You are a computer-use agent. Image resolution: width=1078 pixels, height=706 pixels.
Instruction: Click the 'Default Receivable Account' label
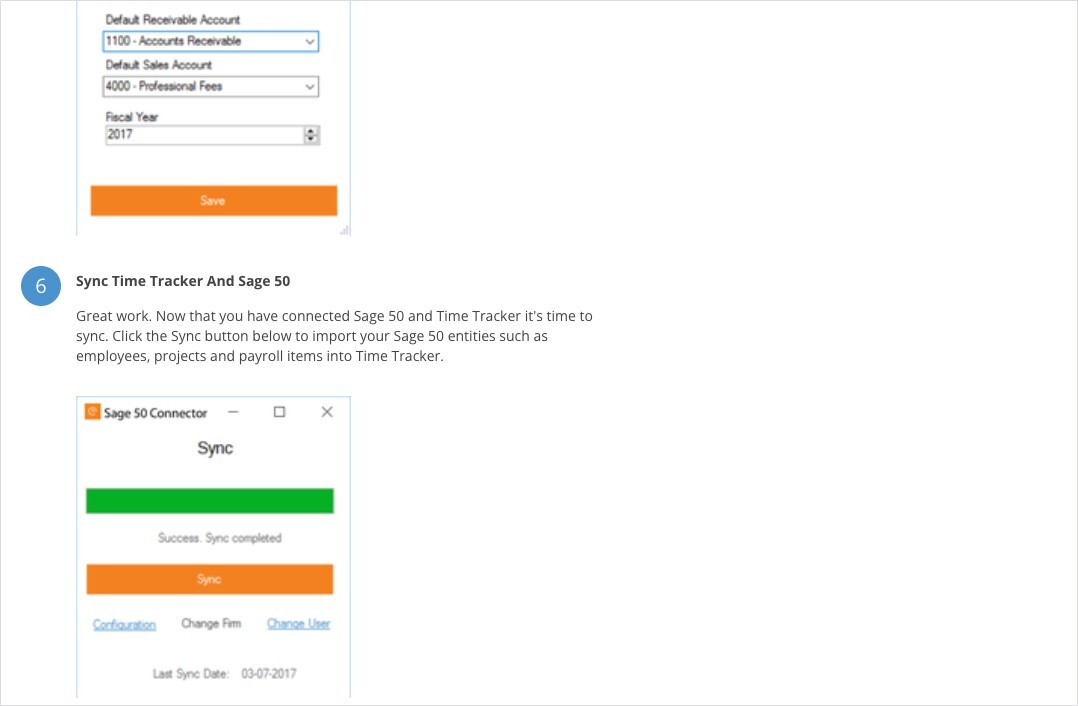173,20
